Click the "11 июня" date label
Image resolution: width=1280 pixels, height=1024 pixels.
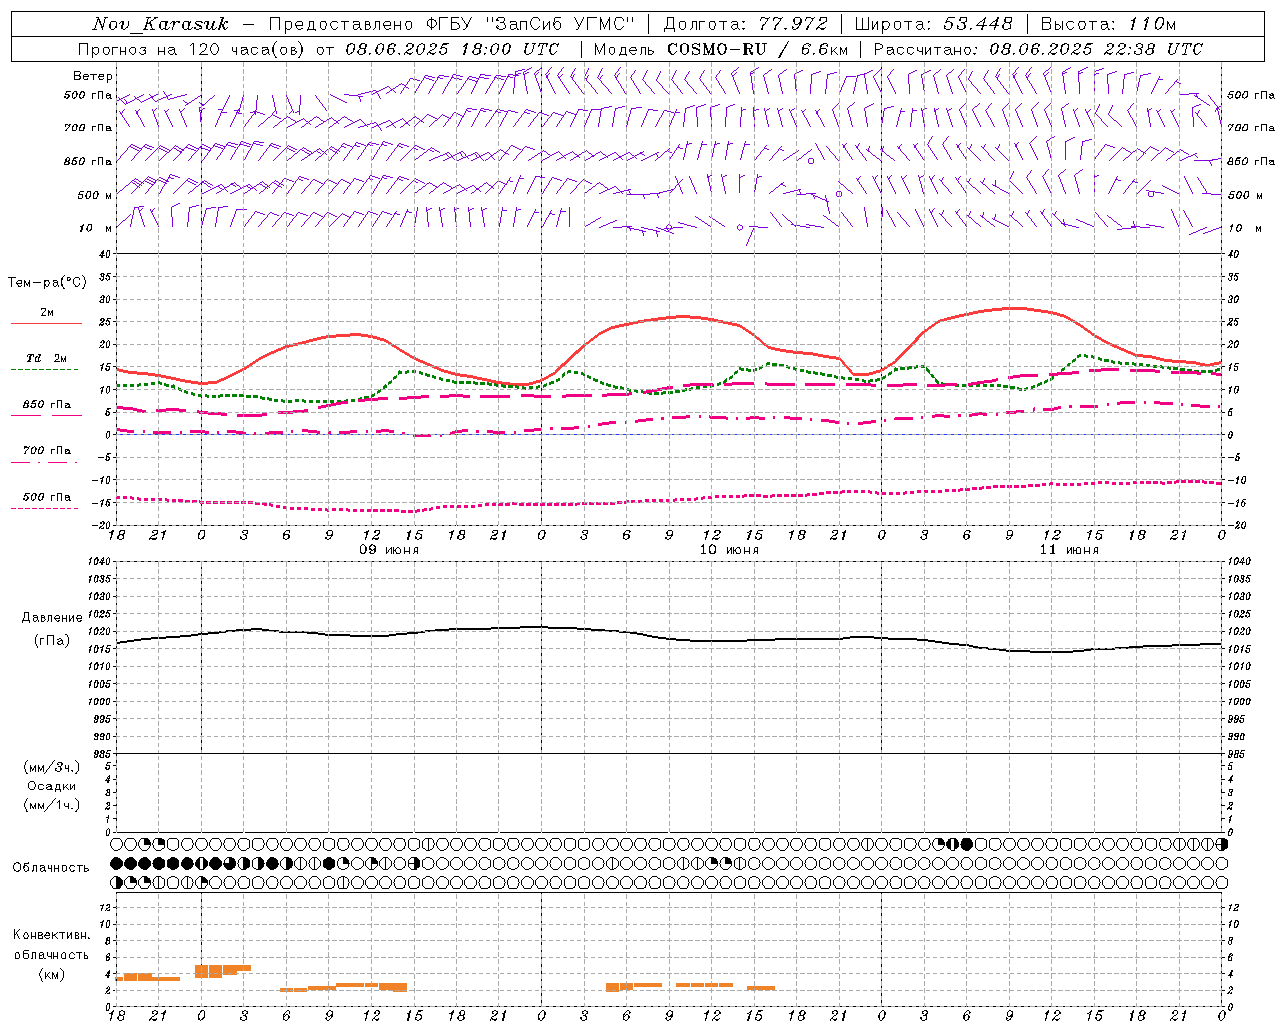[1069, 550]
